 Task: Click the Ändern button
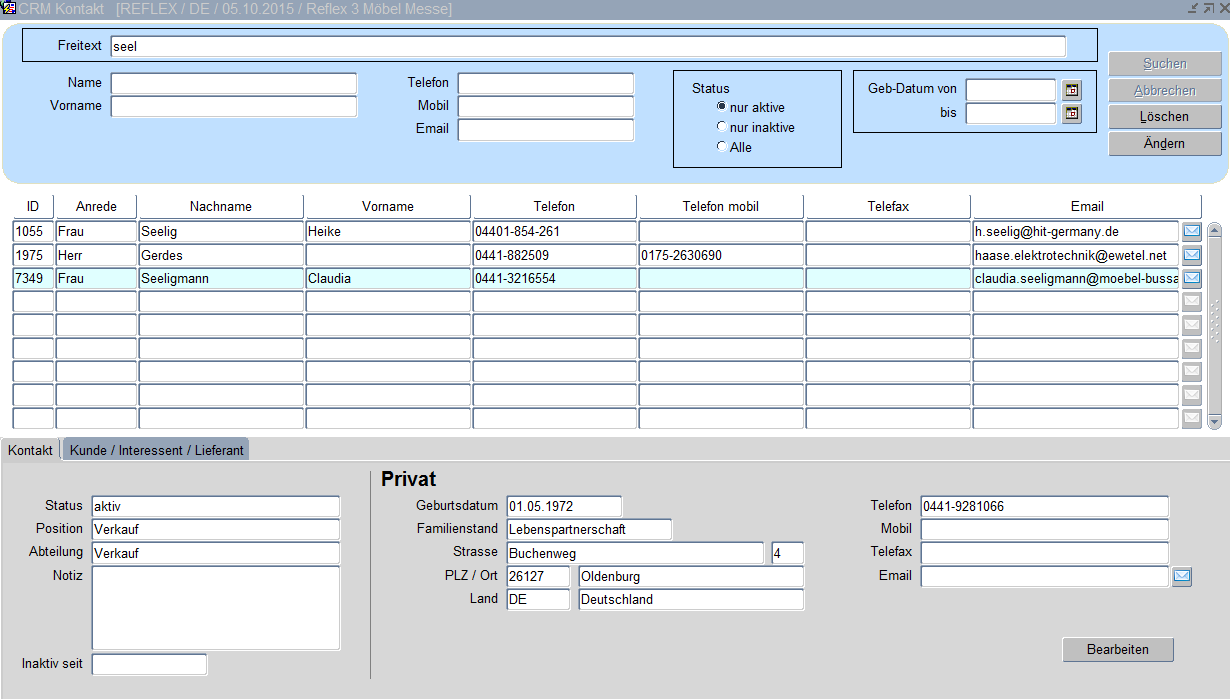[x=1164, y=144]
